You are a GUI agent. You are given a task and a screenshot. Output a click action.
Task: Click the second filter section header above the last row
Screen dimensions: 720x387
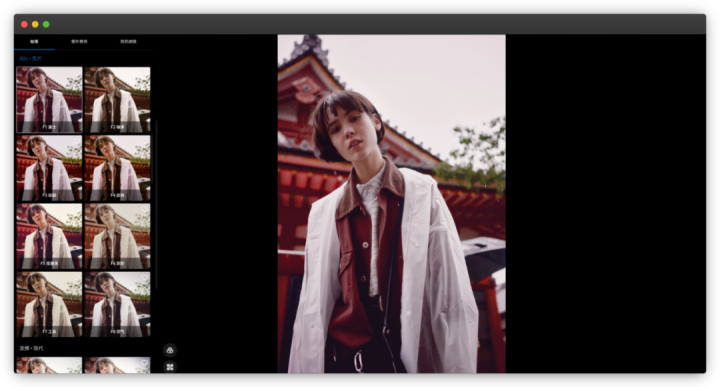[32, 348]
